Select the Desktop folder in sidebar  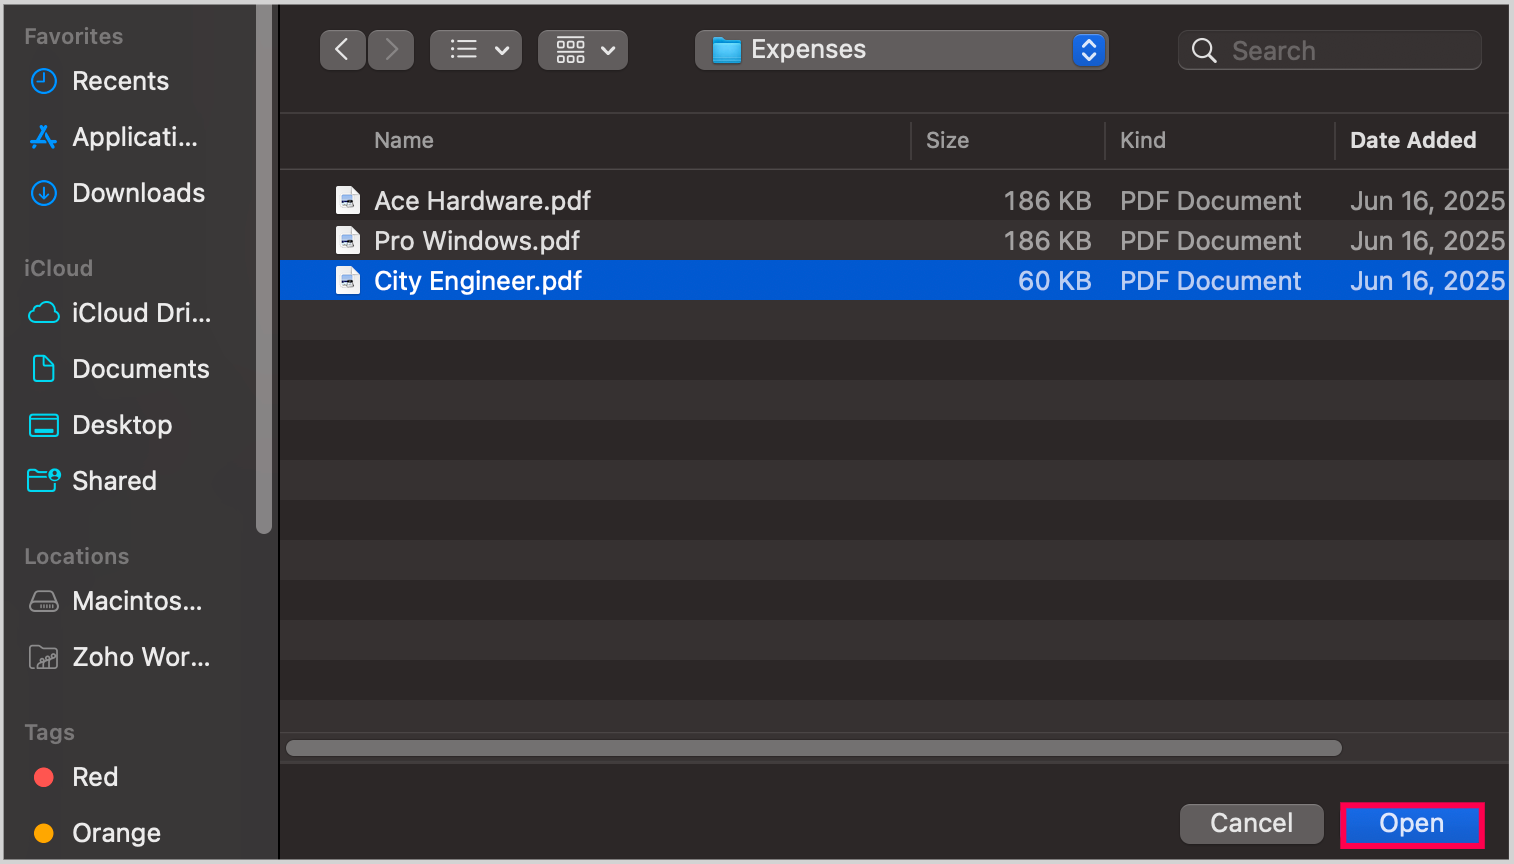coord(122,425)
